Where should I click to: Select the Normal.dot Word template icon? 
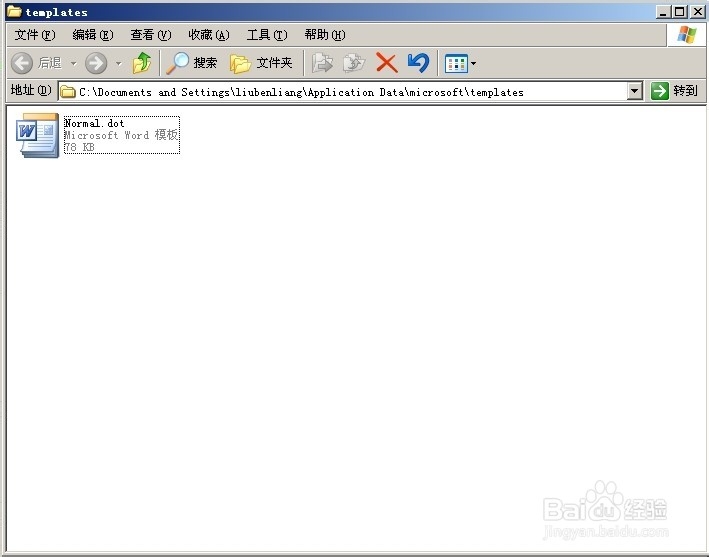[x=38, y=135]
